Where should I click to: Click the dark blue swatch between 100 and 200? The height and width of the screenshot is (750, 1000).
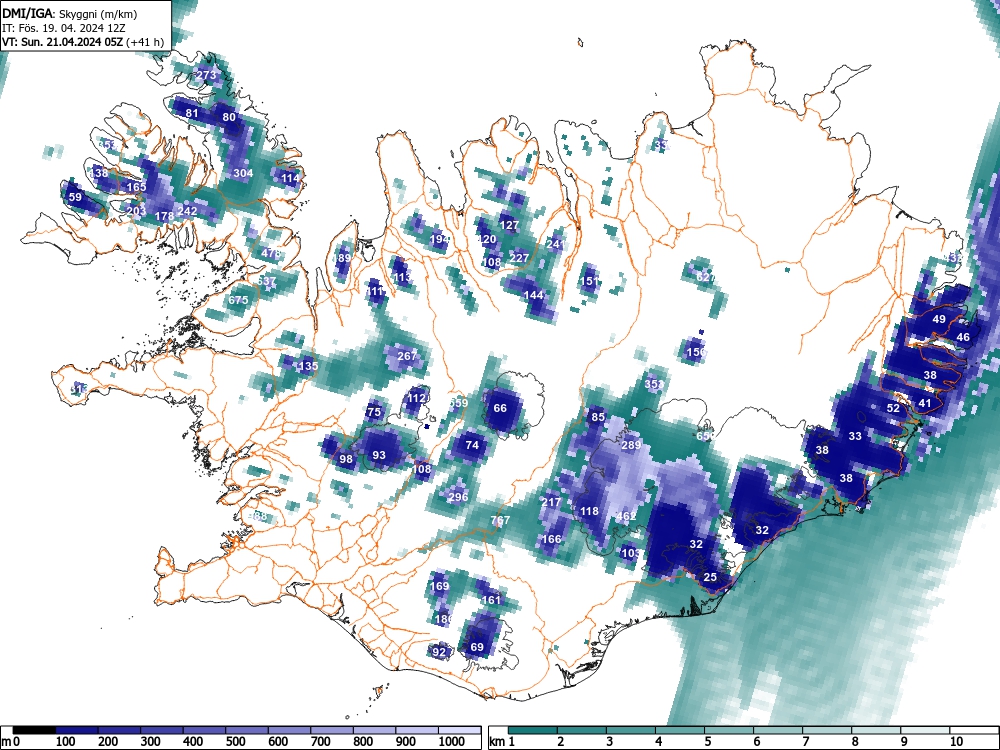77,731
